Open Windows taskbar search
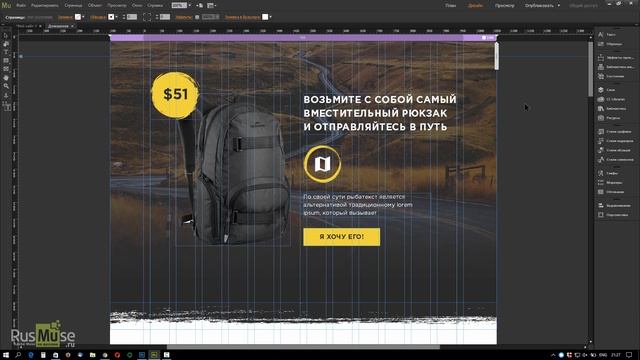Viewport: 640px width, 360px height. coord(18,355)
